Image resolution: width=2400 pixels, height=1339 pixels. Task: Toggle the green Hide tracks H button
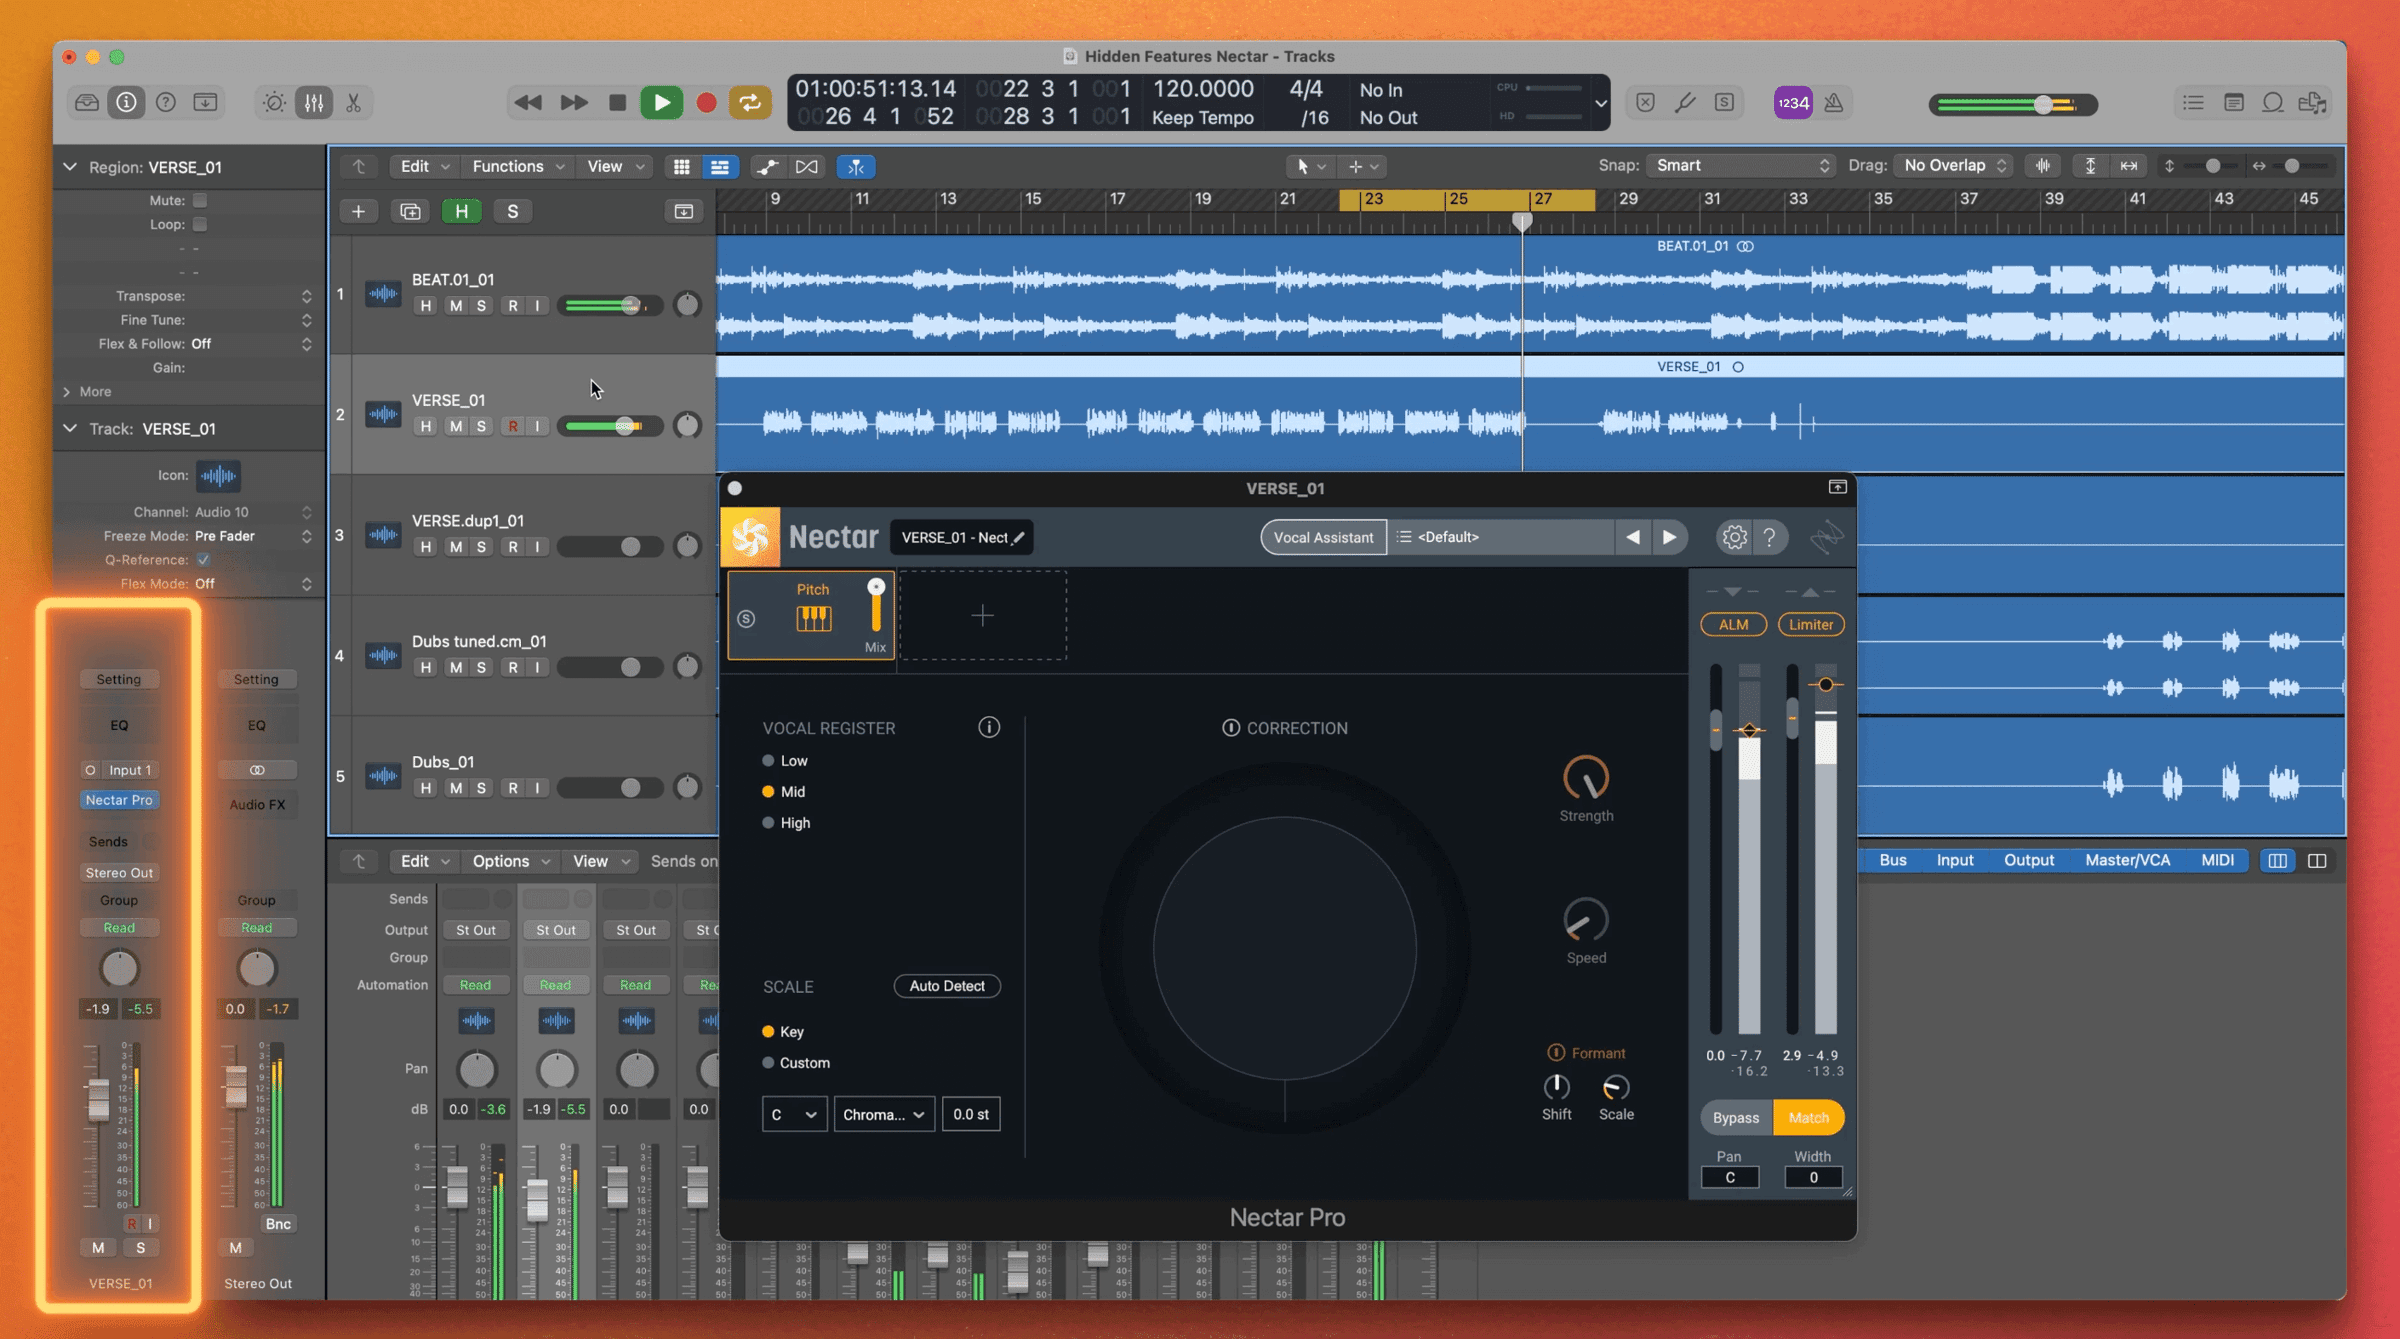pyautogui.click(x=461, y=211)
